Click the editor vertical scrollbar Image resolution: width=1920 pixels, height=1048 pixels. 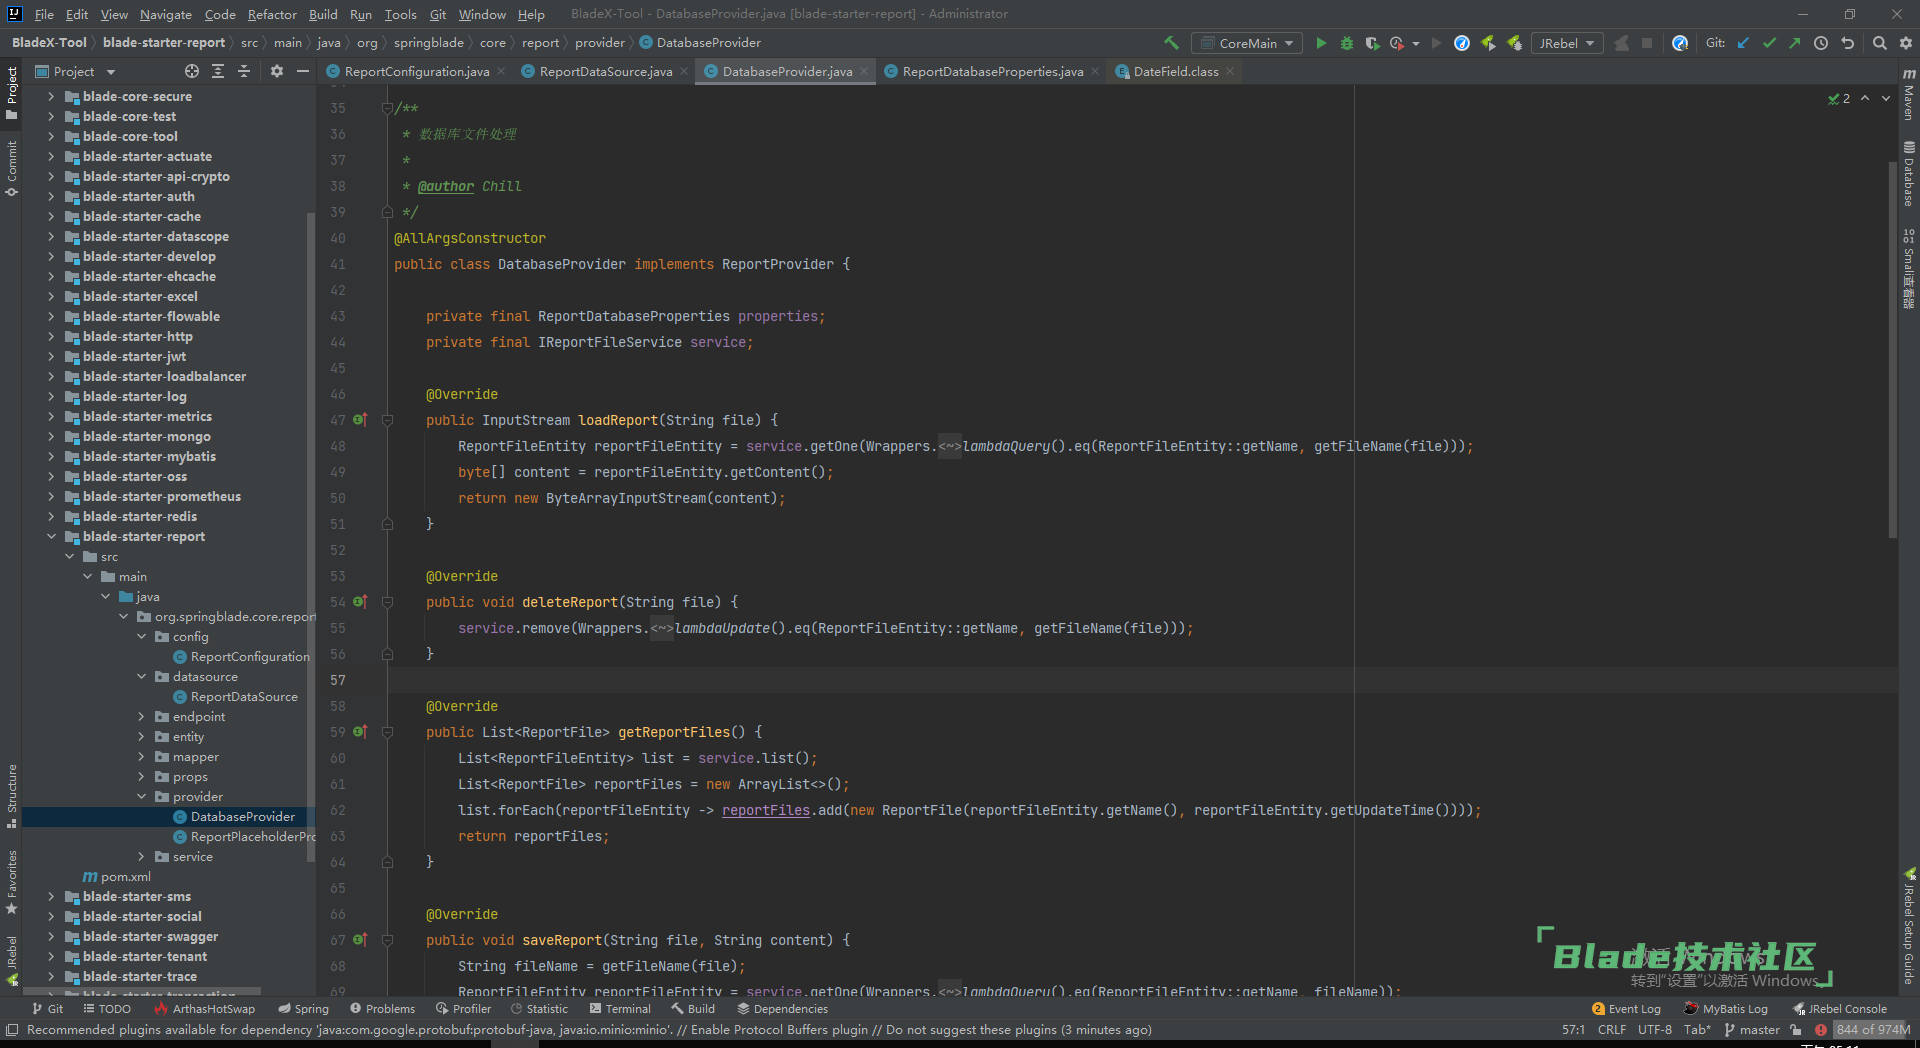coord(1892,350)
